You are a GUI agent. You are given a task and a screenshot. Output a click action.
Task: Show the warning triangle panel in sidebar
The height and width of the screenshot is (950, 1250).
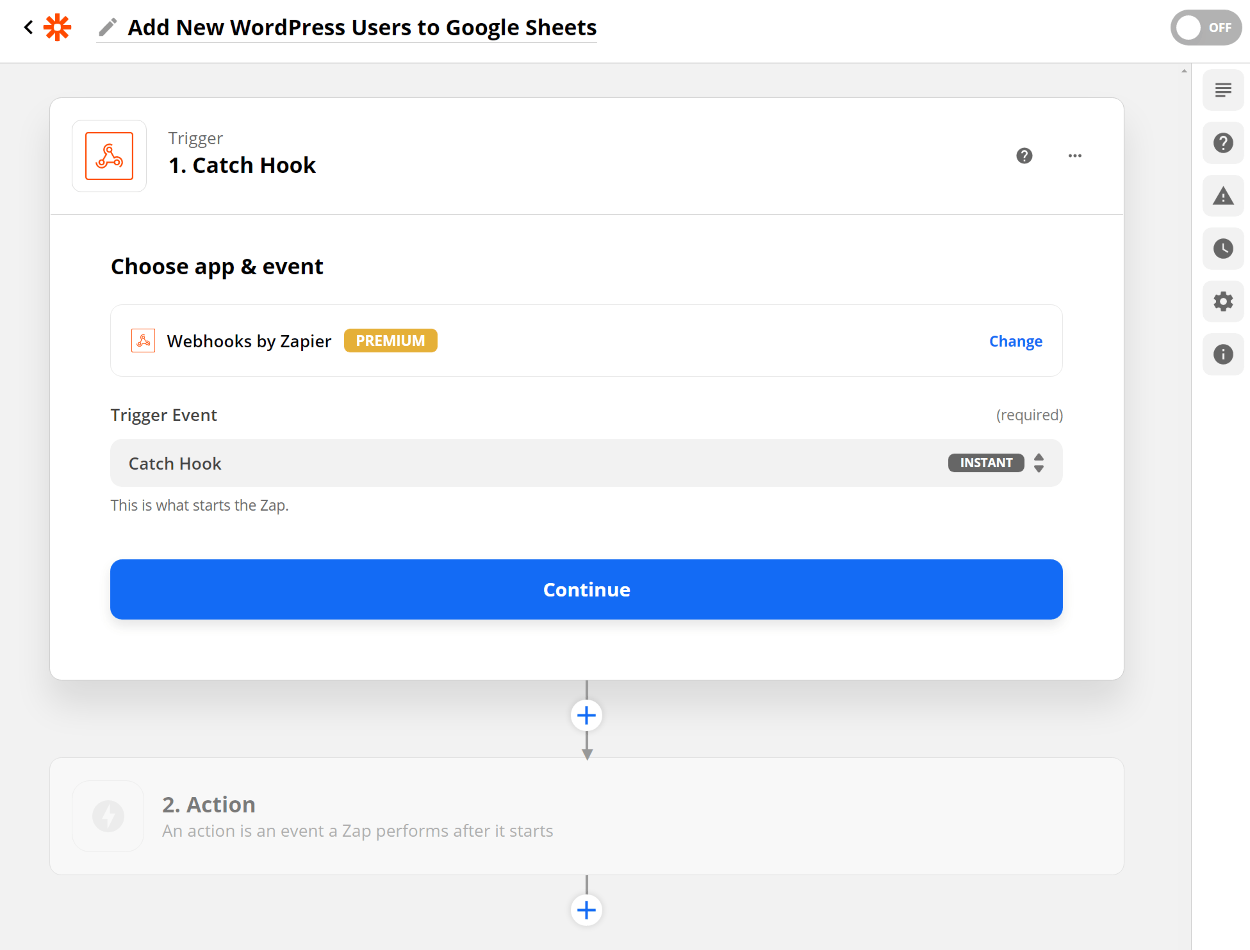click(1223, 196)
